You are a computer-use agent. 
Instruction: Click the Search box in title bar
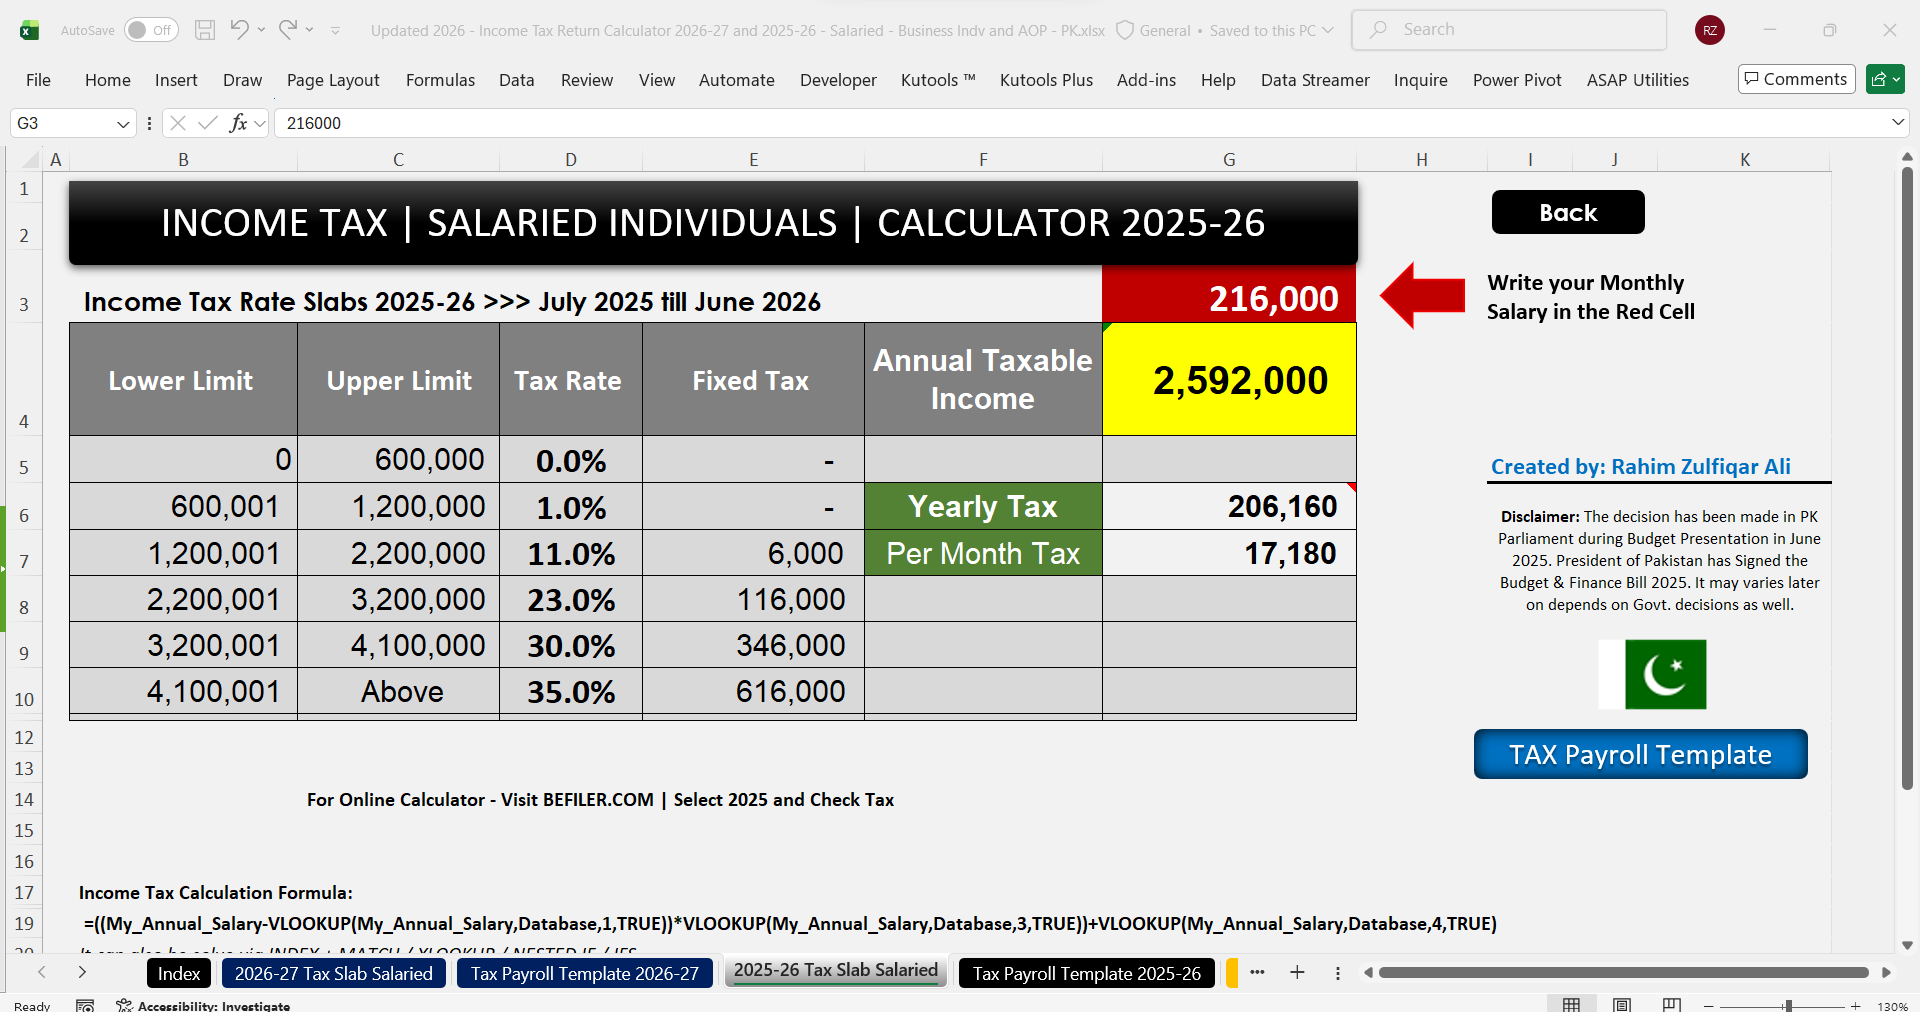(1509, 30)
